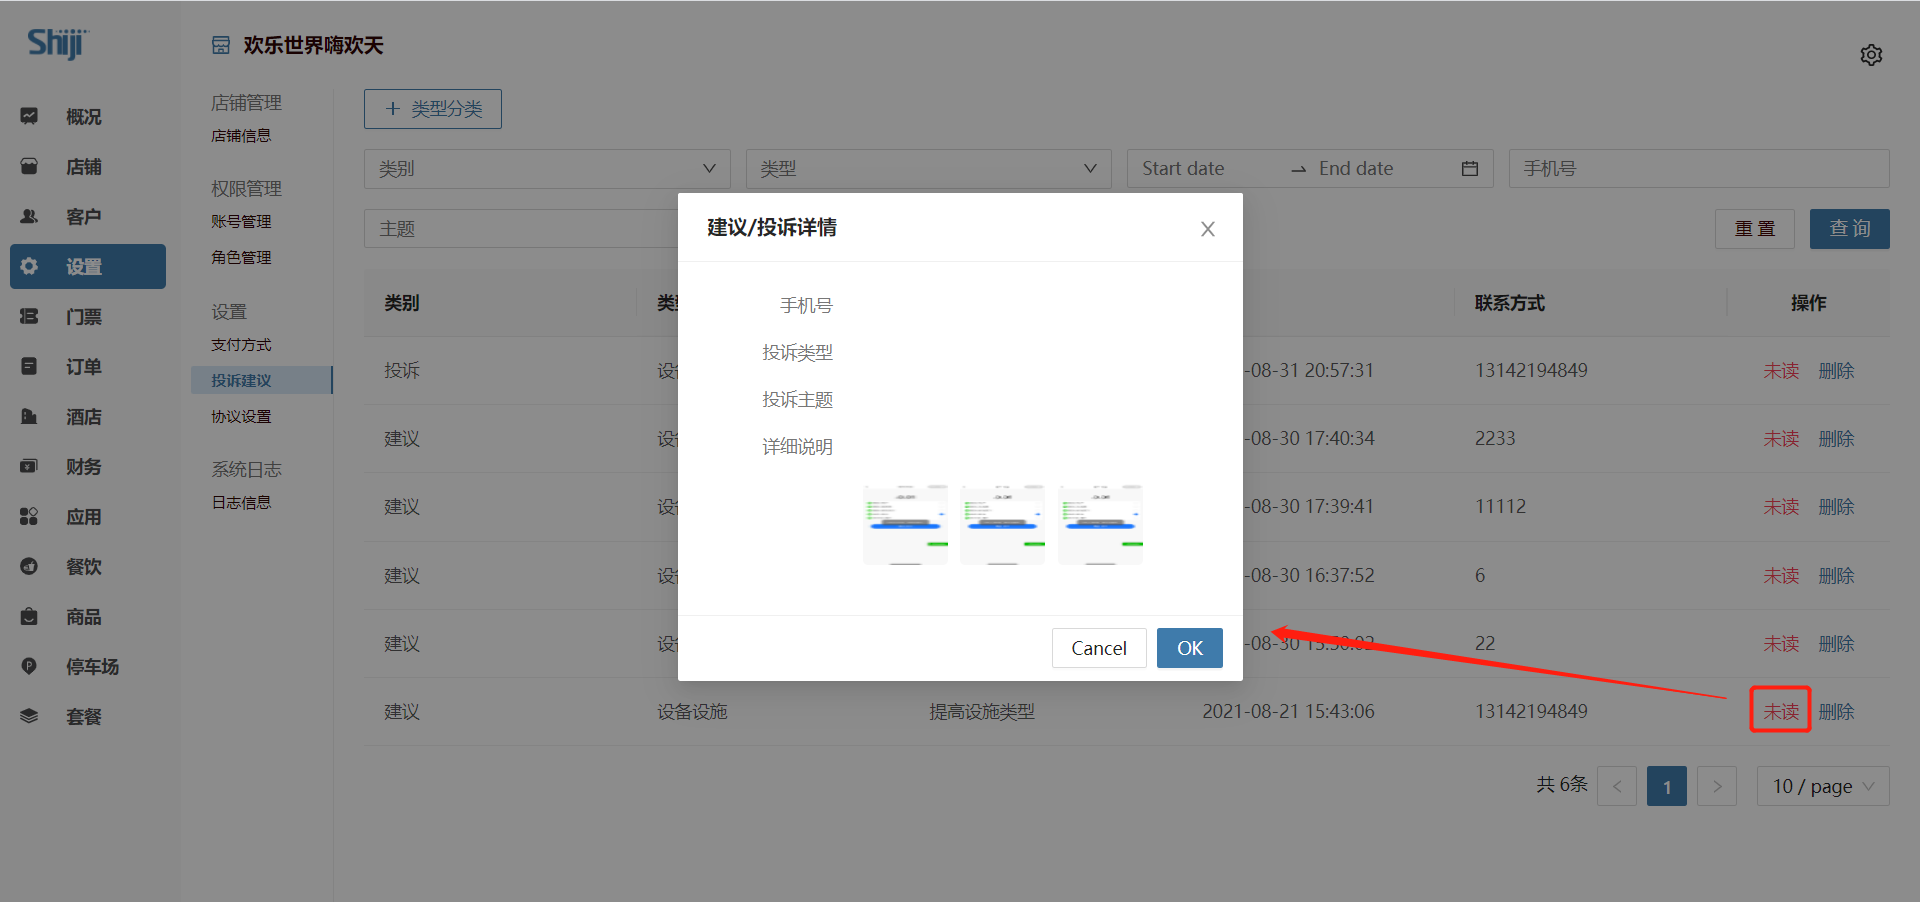Click the 店铺 store sidebar icon
The width and height of the screenshot is (1920, 902).
(x=29, y=166)
